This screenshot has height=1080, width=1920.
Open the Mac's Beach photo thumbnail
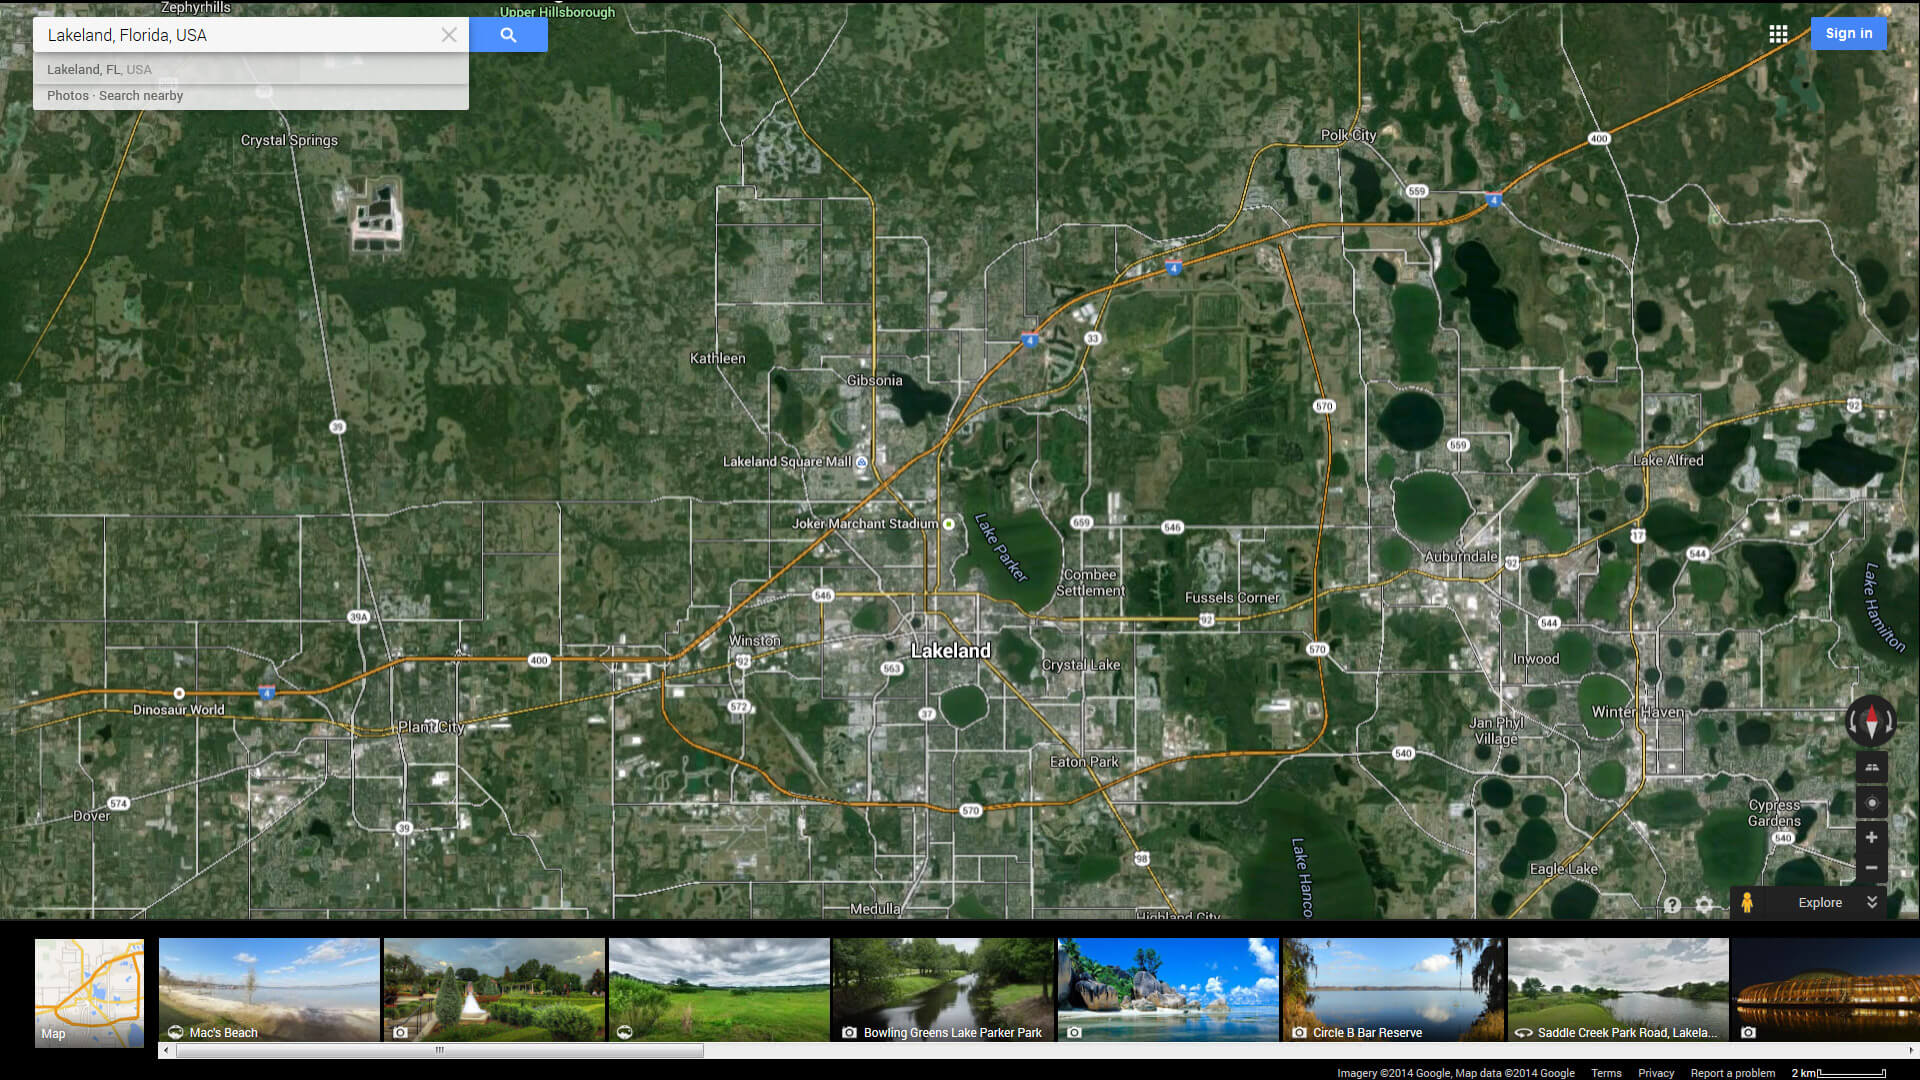coord(269,989)
